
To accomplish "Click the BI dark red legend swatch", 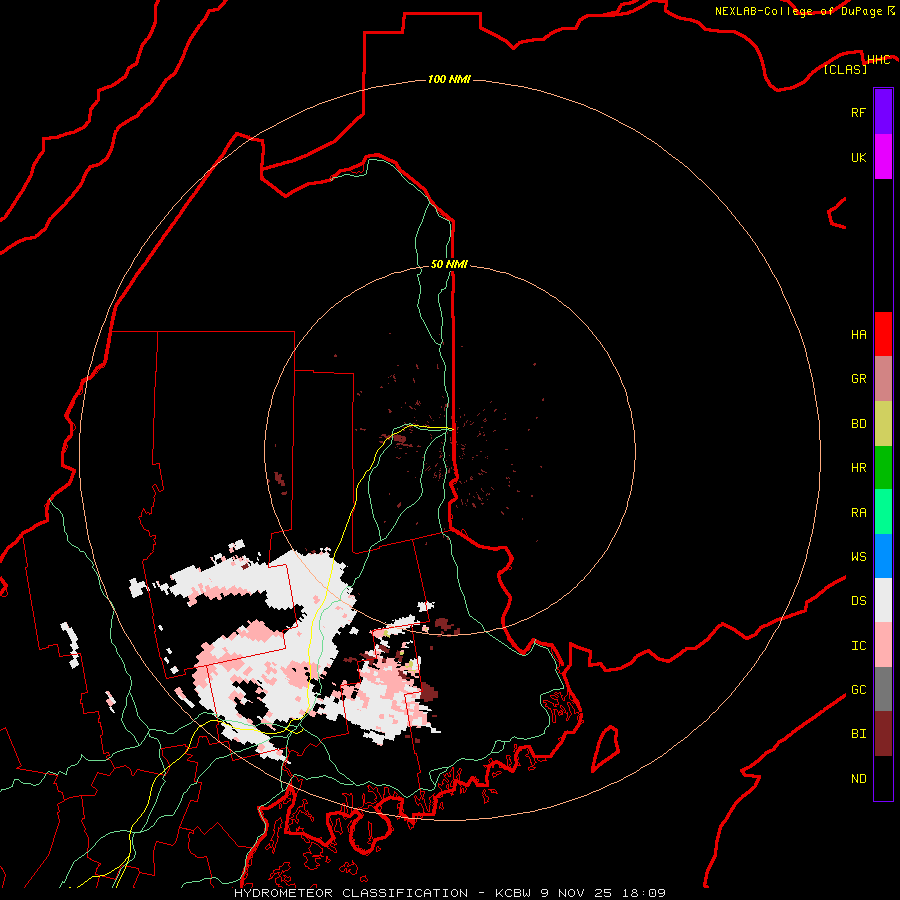I will (883, 734).
